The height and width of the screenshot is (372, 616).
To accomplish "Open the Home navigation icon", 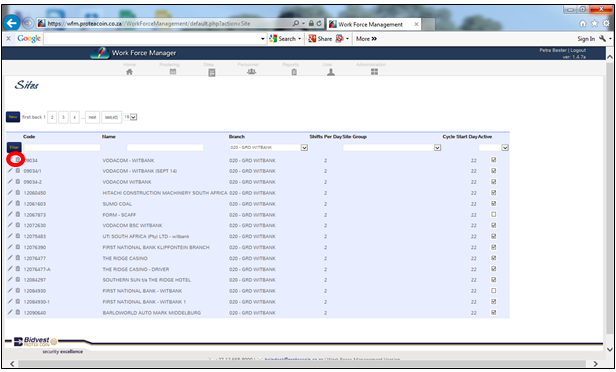I will (129, 72).
